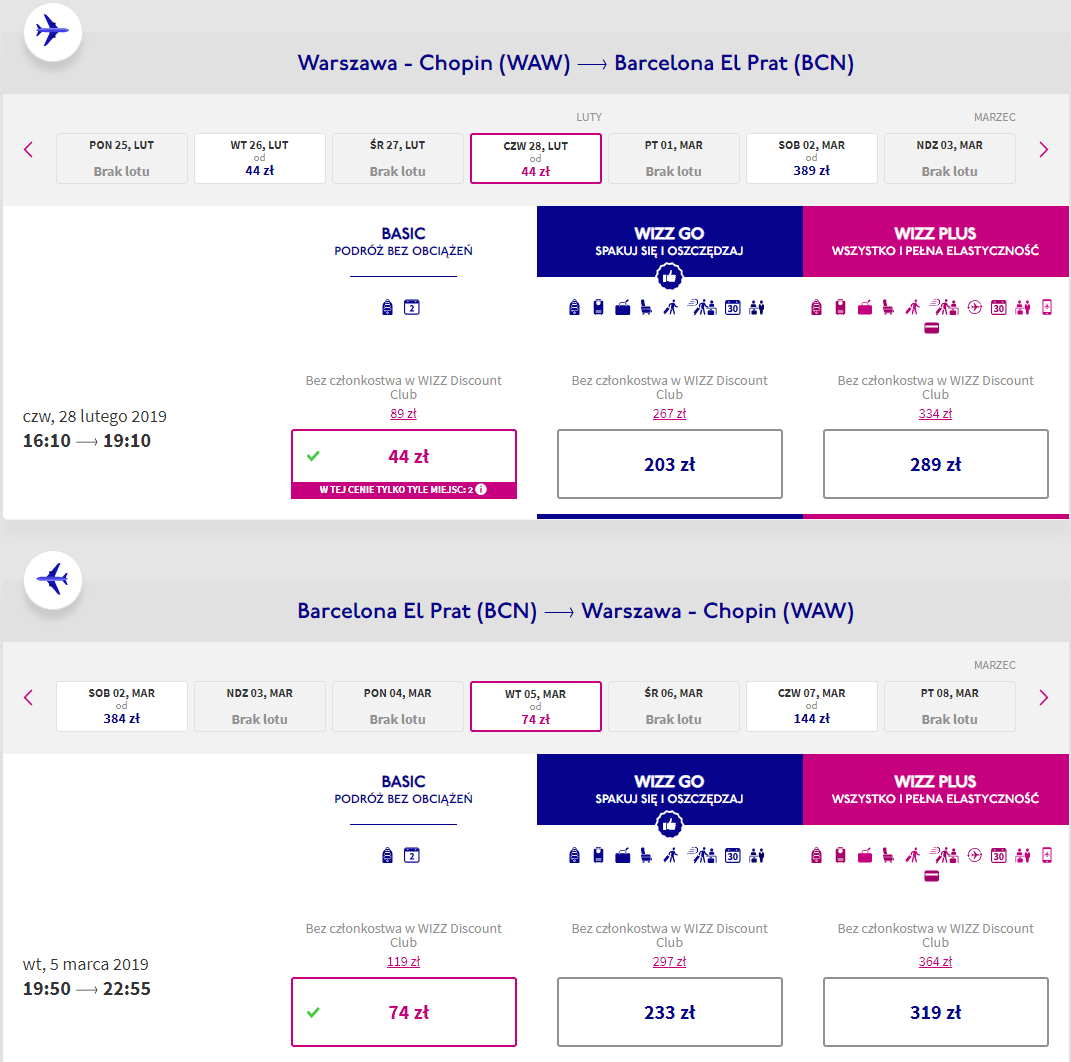Click the 267 zł non-member price link
This screenshot has height=1062, width=1071.
(x=669, y=413)
